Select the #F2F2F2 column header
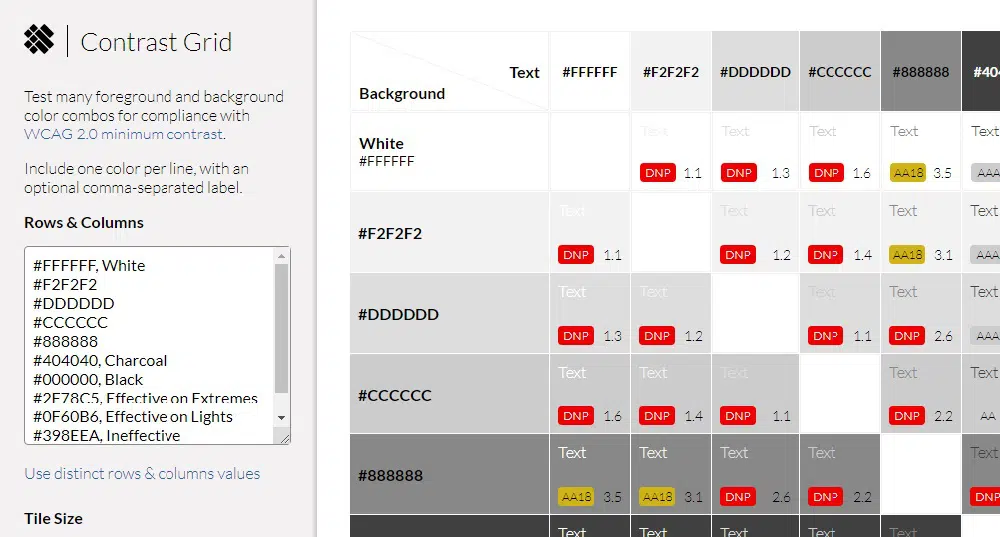The image size is (1000, 537). (x=670, y=72)
